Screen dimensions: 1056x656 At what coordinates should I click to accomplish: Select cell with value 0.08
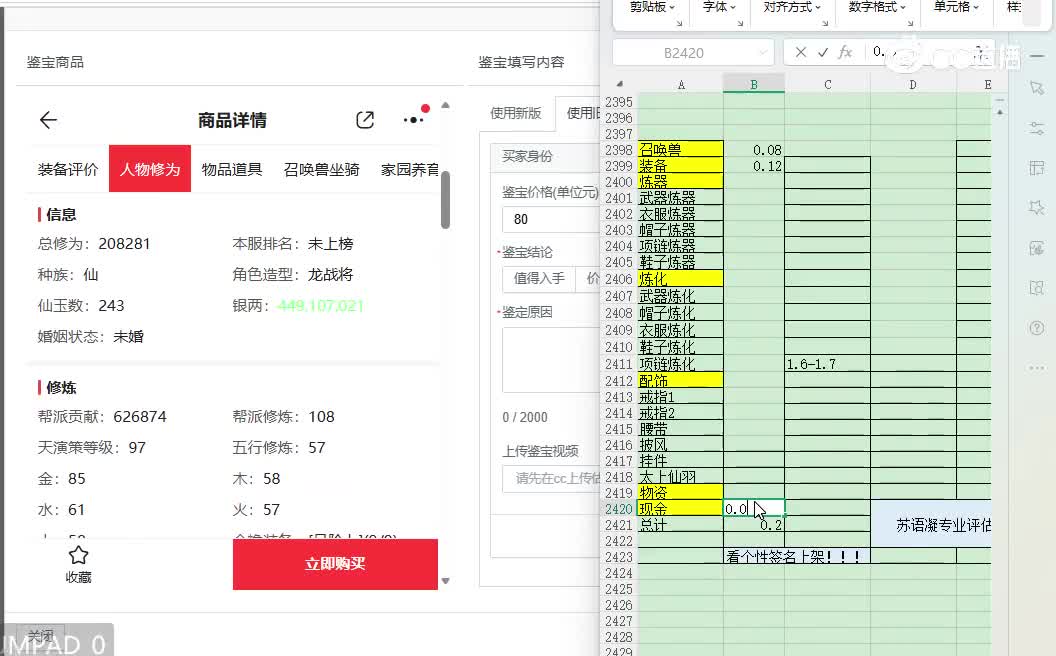754,150
